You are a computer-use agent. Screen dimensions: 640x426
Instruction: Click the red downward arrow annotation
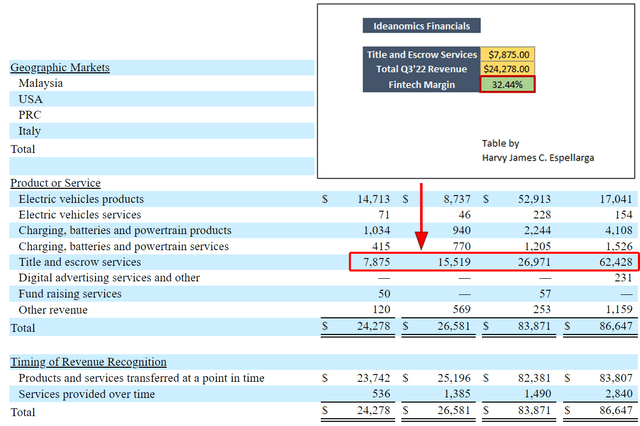click(x=421, y=216)
